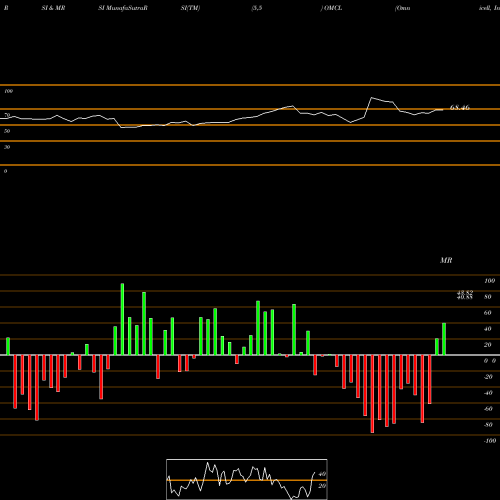This screenshot has height=500, width=500.
Task: Click the 40 label in mini chart
Action: tap(322, 474)
